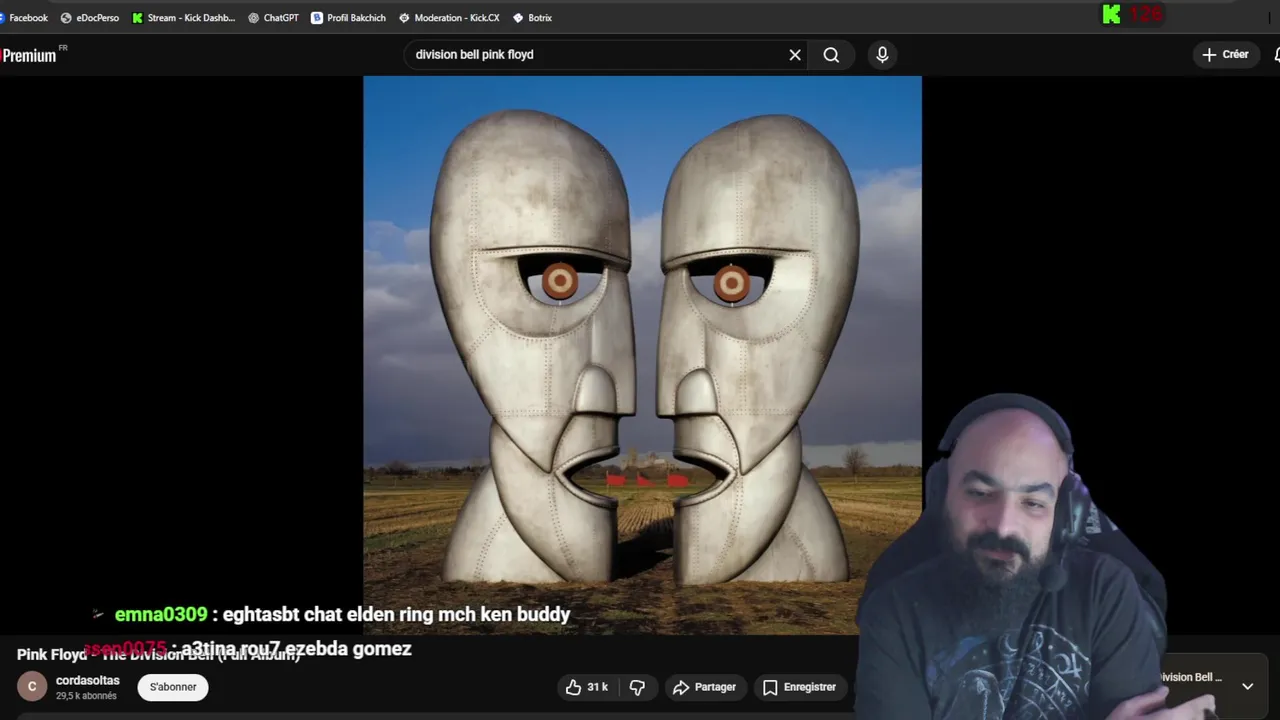The image size is (1280, 720).
Task: Dislike the video with thumbs down
Action: (x=637, y=687)
